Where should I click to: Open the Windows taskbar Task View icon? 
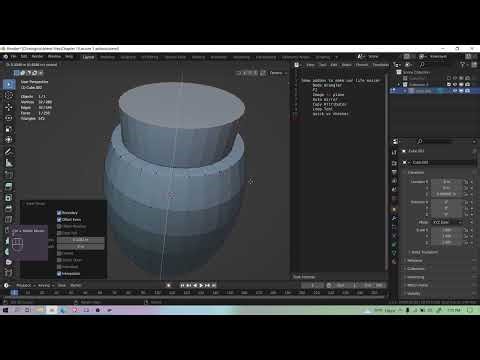click(27, 310)
